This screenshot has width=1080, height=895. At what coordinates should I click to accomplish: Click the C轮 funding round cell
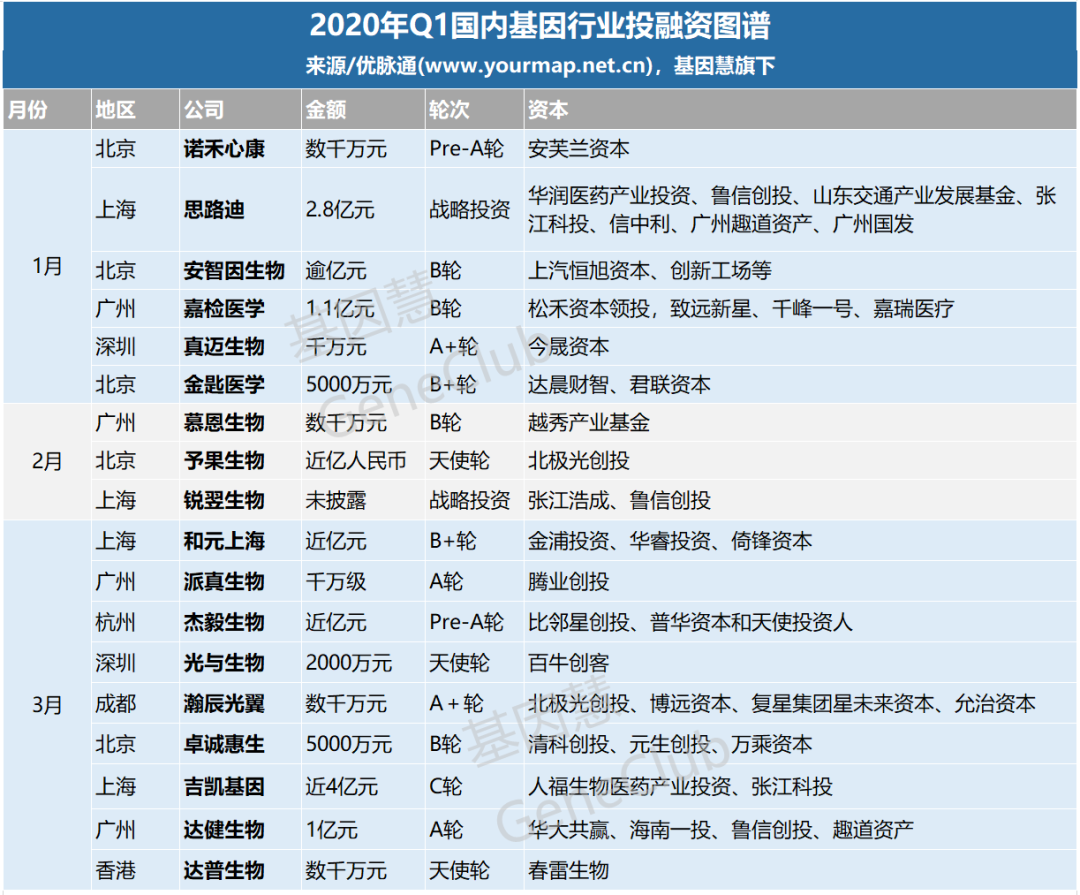pyautogui.click(x=445, y=787)
